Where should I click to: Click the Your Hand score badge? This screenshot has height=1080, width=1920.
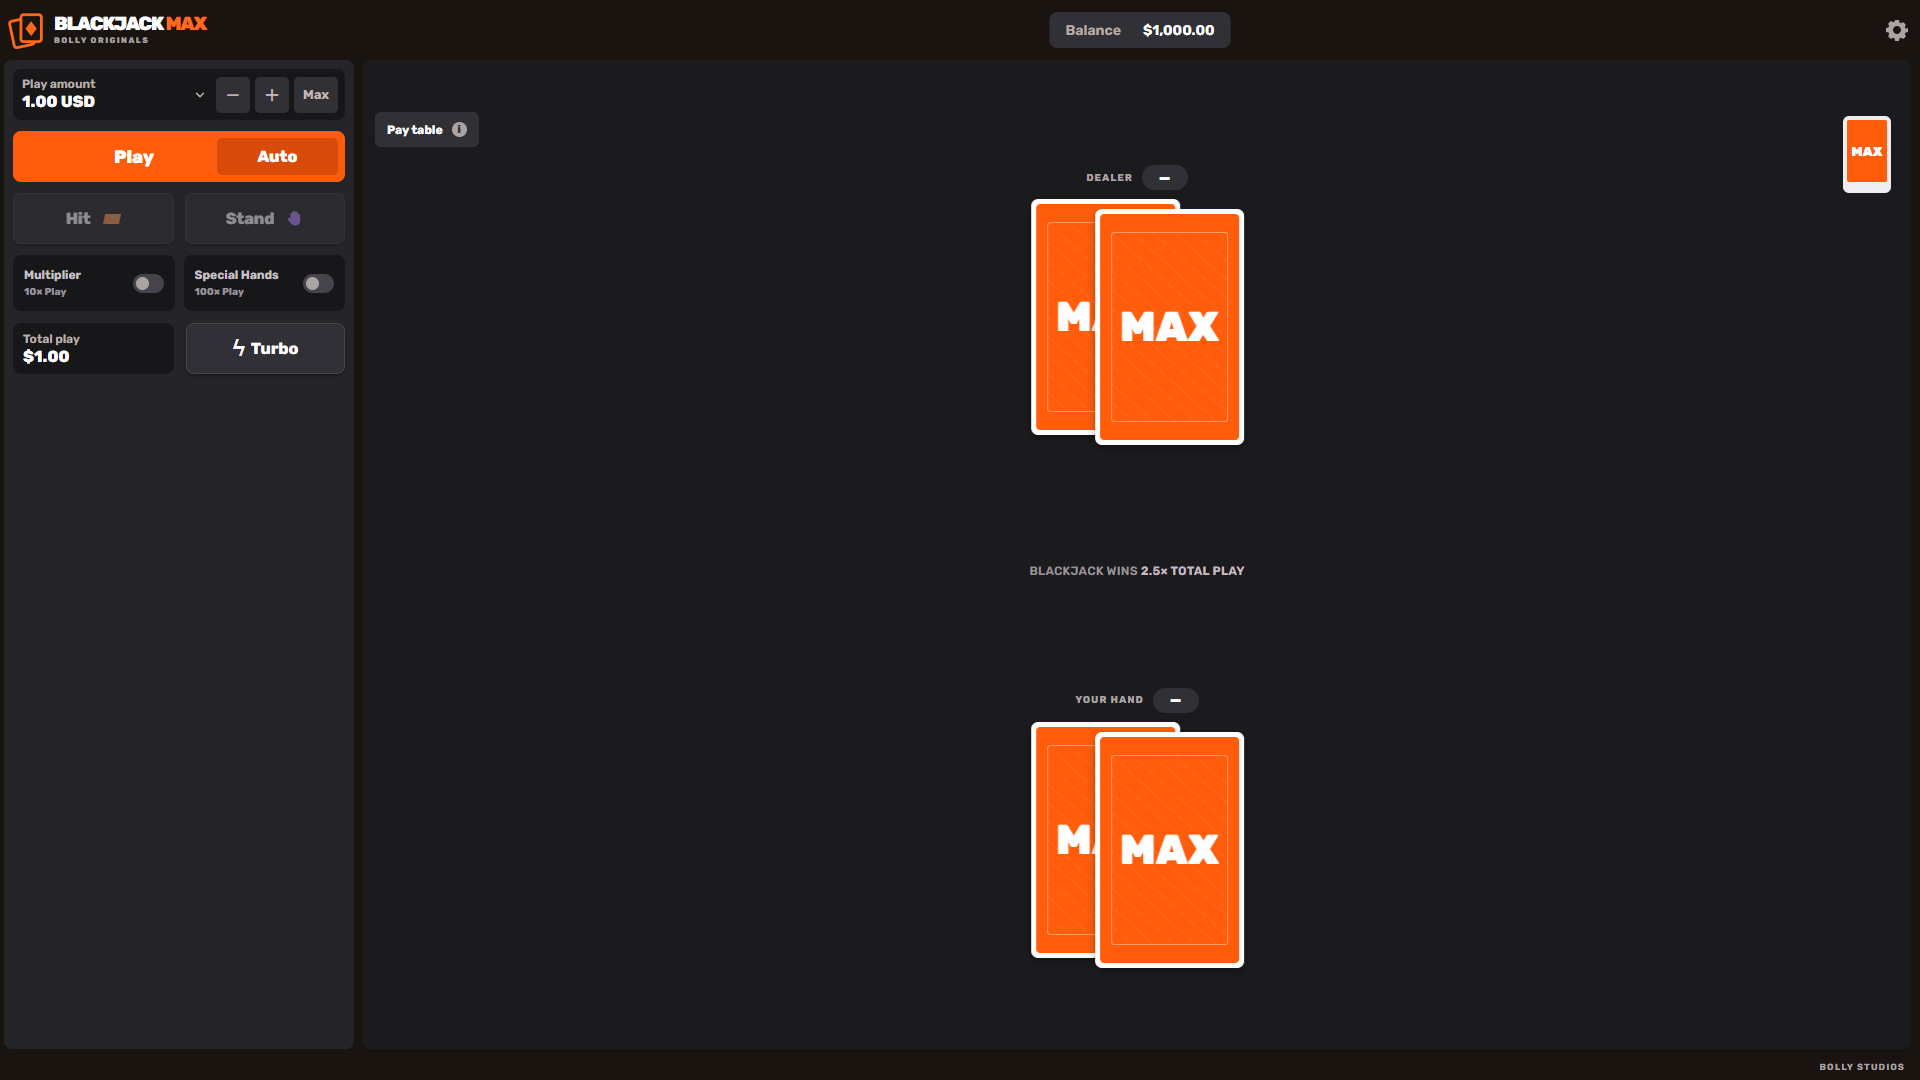click(x=1176, y=700)
